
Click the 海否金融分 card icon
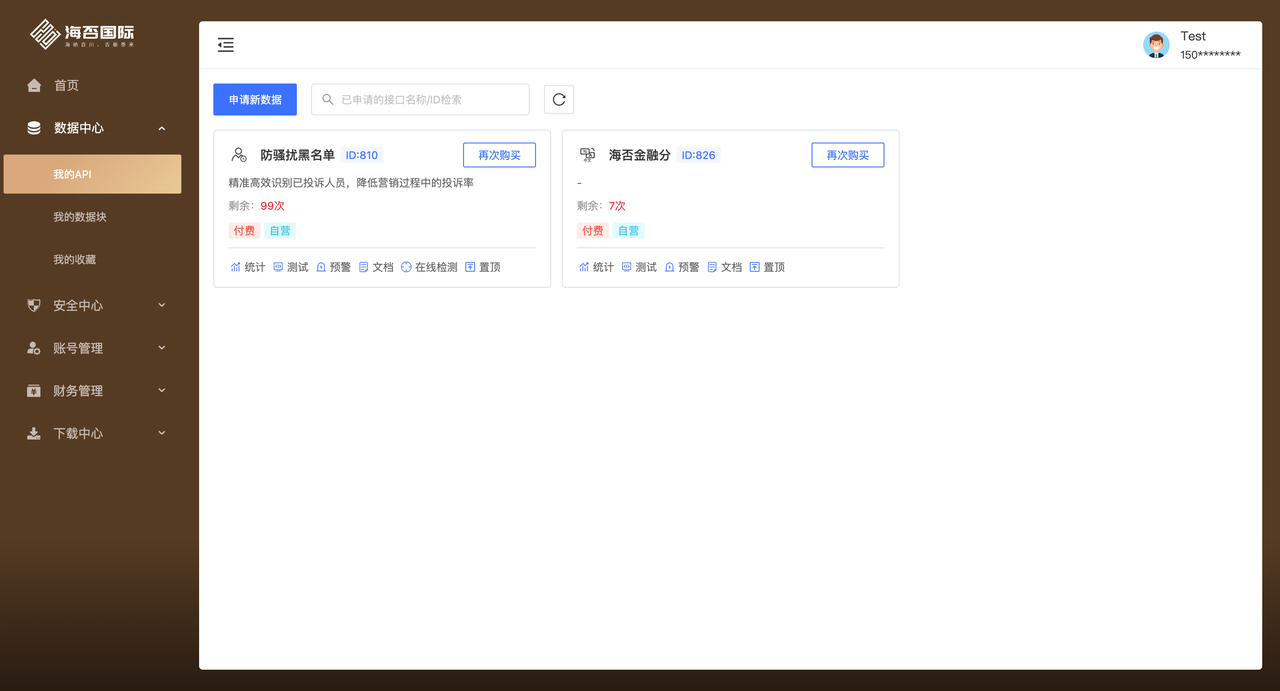coord(588,155)
